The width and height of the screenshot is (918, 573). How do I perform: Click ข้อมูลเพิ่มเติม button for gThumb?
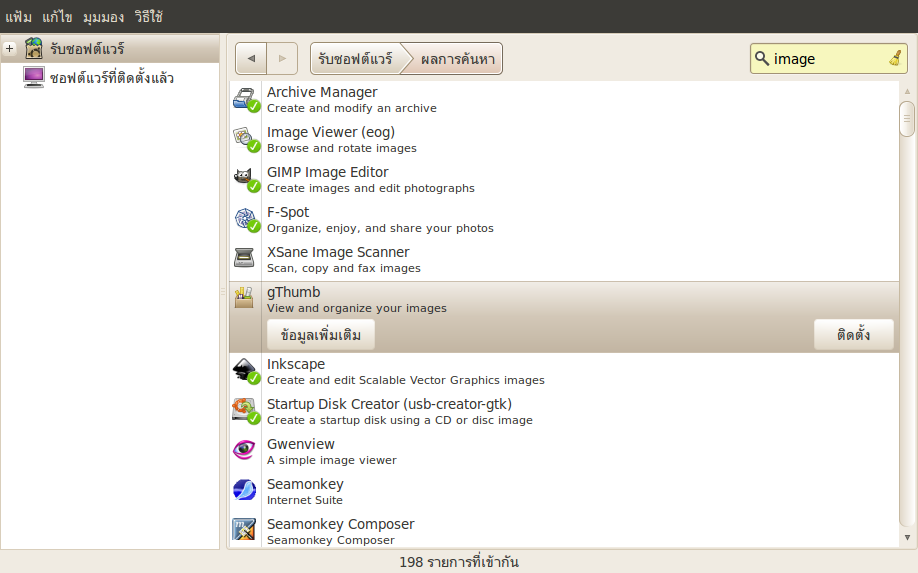(x=321, y=335)
